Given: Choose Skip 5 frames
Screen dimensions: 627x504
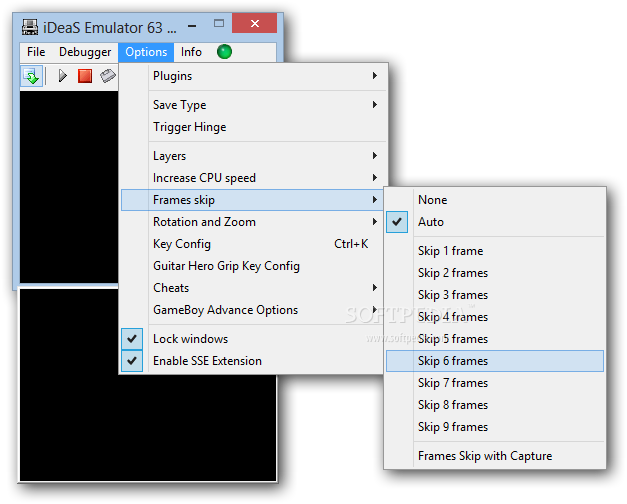Looking at the screenshot, I should click(495, 339).
